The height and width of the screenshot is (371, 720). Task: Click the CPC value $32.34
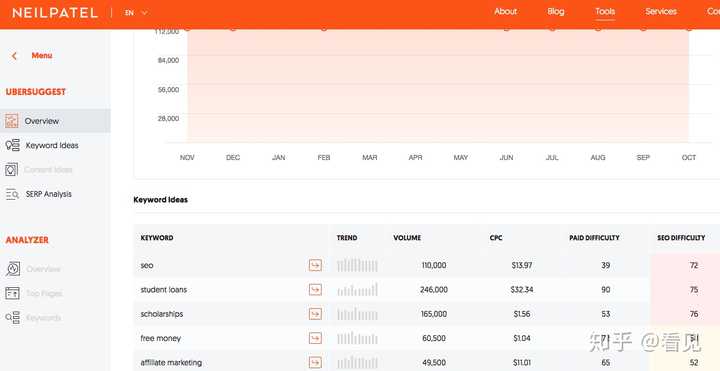point(522,290)
